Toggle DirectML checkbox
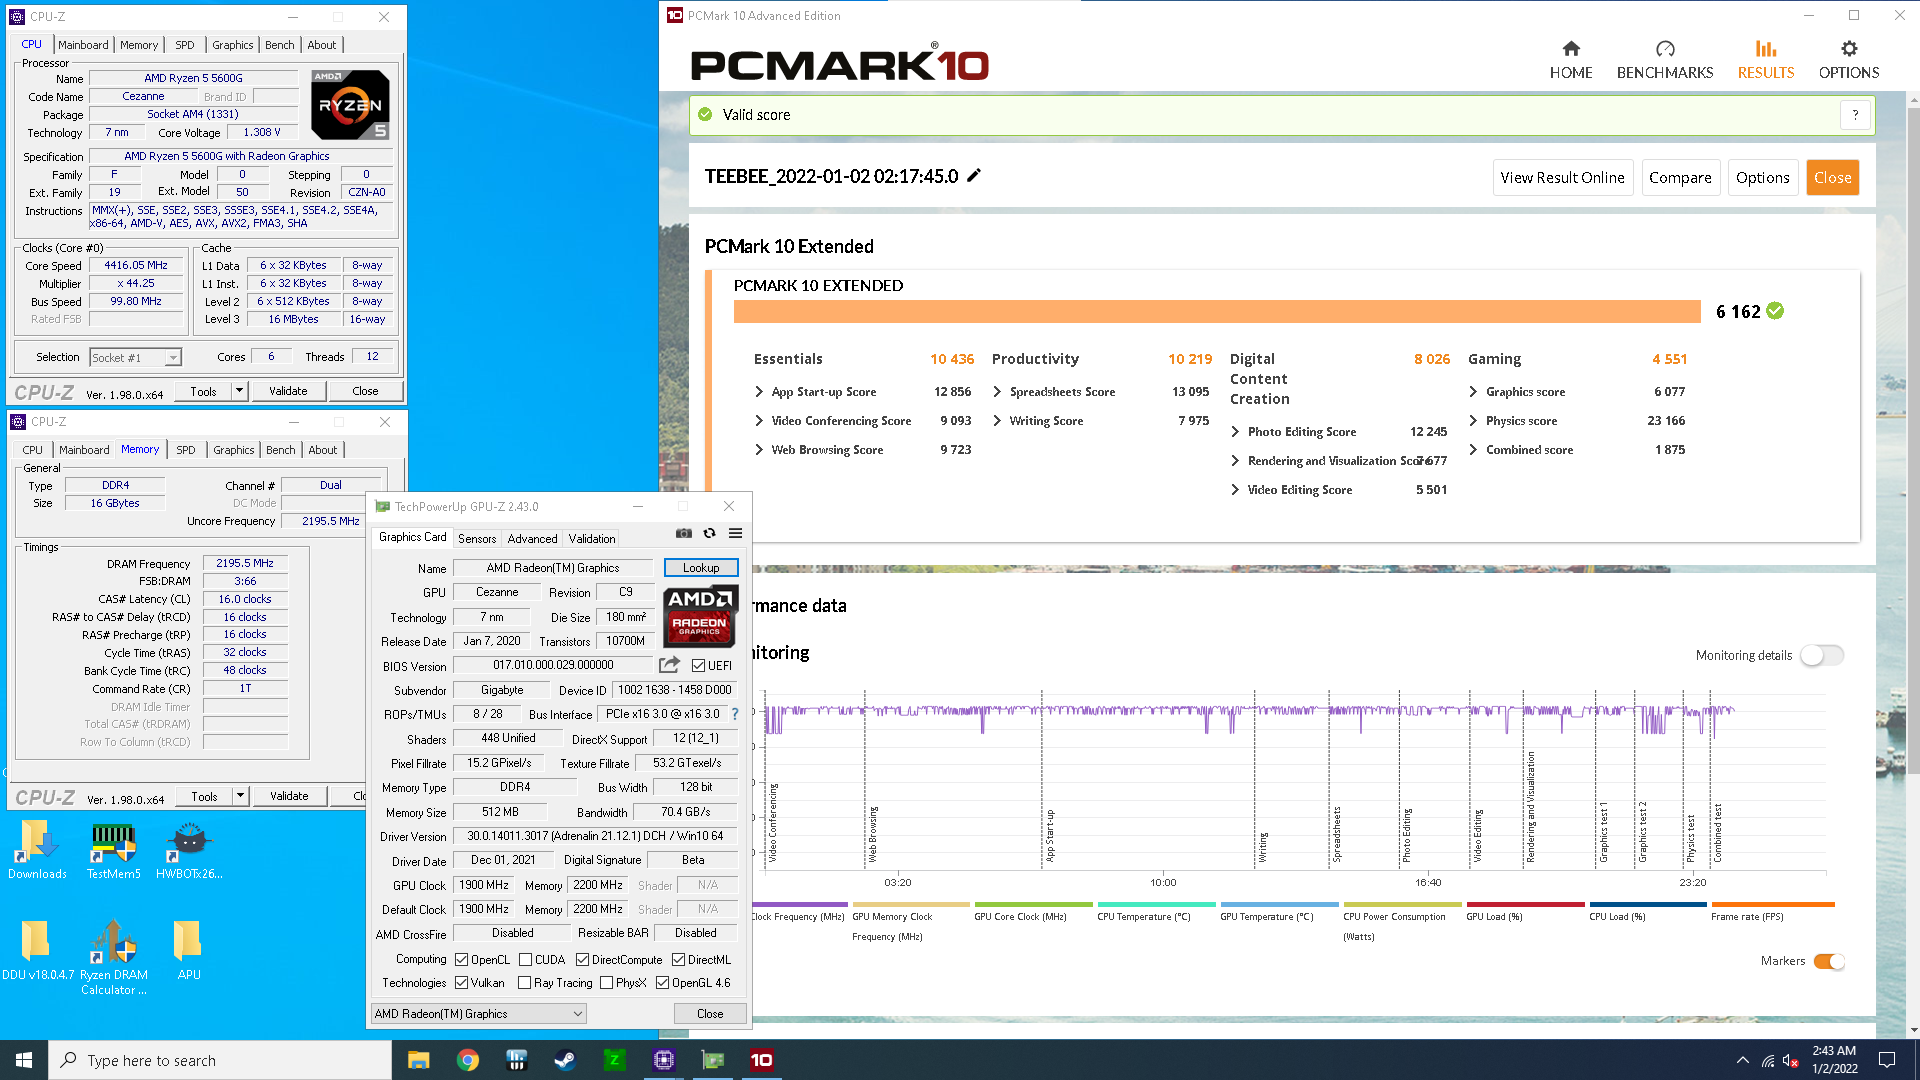 [x=678, y=960]
